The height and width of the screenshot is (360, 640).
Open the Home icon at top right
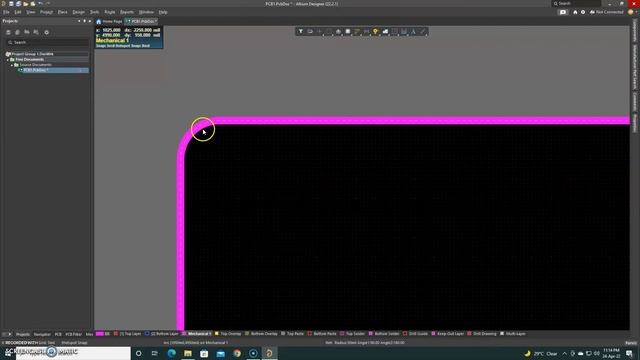coord(575,12)
